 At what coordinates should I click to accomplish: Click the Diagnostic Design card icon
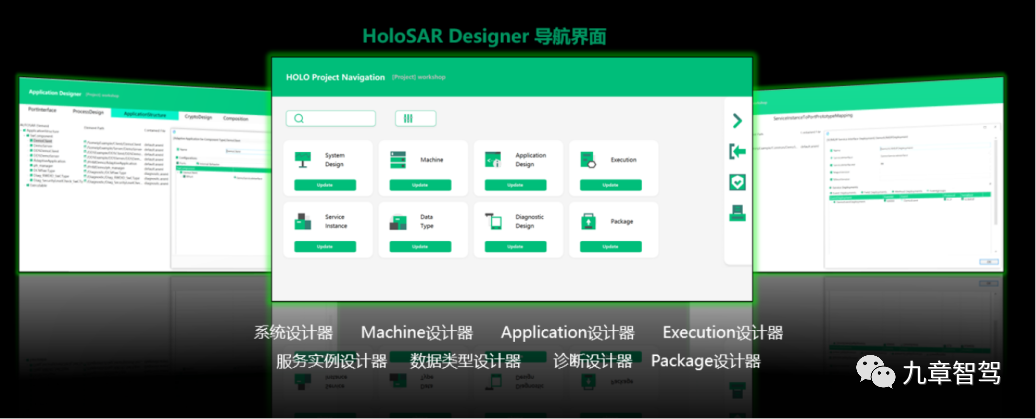pyautogui.click(x=493, y=221)
